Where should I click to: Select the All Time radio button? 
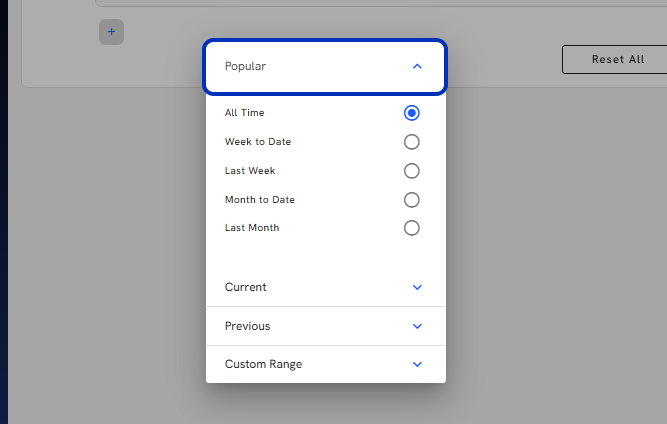pyautogui.click(x=411, y=113)
